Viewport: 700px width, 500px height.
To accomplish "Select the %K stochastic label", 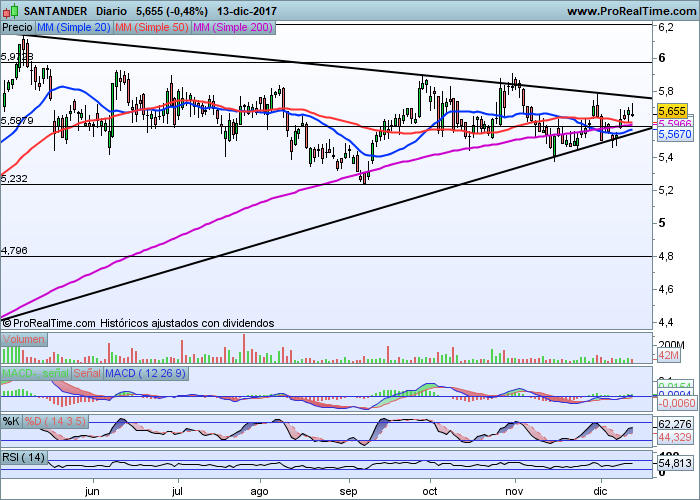I will [x=12, y=420].
